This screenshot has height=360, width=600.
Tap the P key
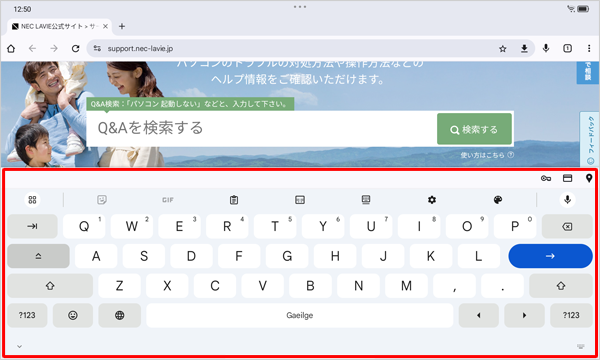click(515, 226)
